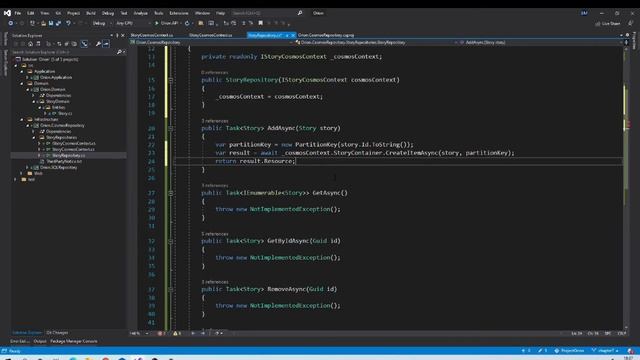Click Collapse All icon in Solution Explorer
Image resolution: width=640 pixels, height=360 pixels.
click(67, 44)
